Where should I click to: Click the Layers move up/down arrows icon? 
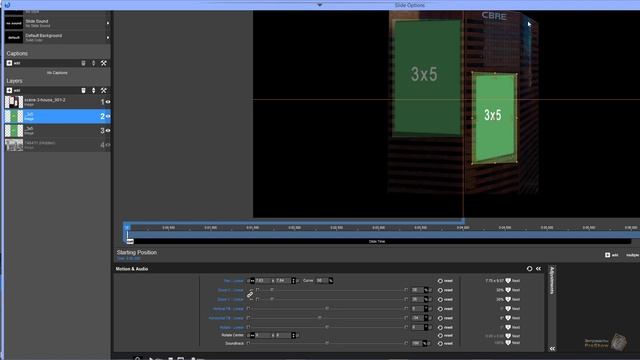(x=93, y=90)
